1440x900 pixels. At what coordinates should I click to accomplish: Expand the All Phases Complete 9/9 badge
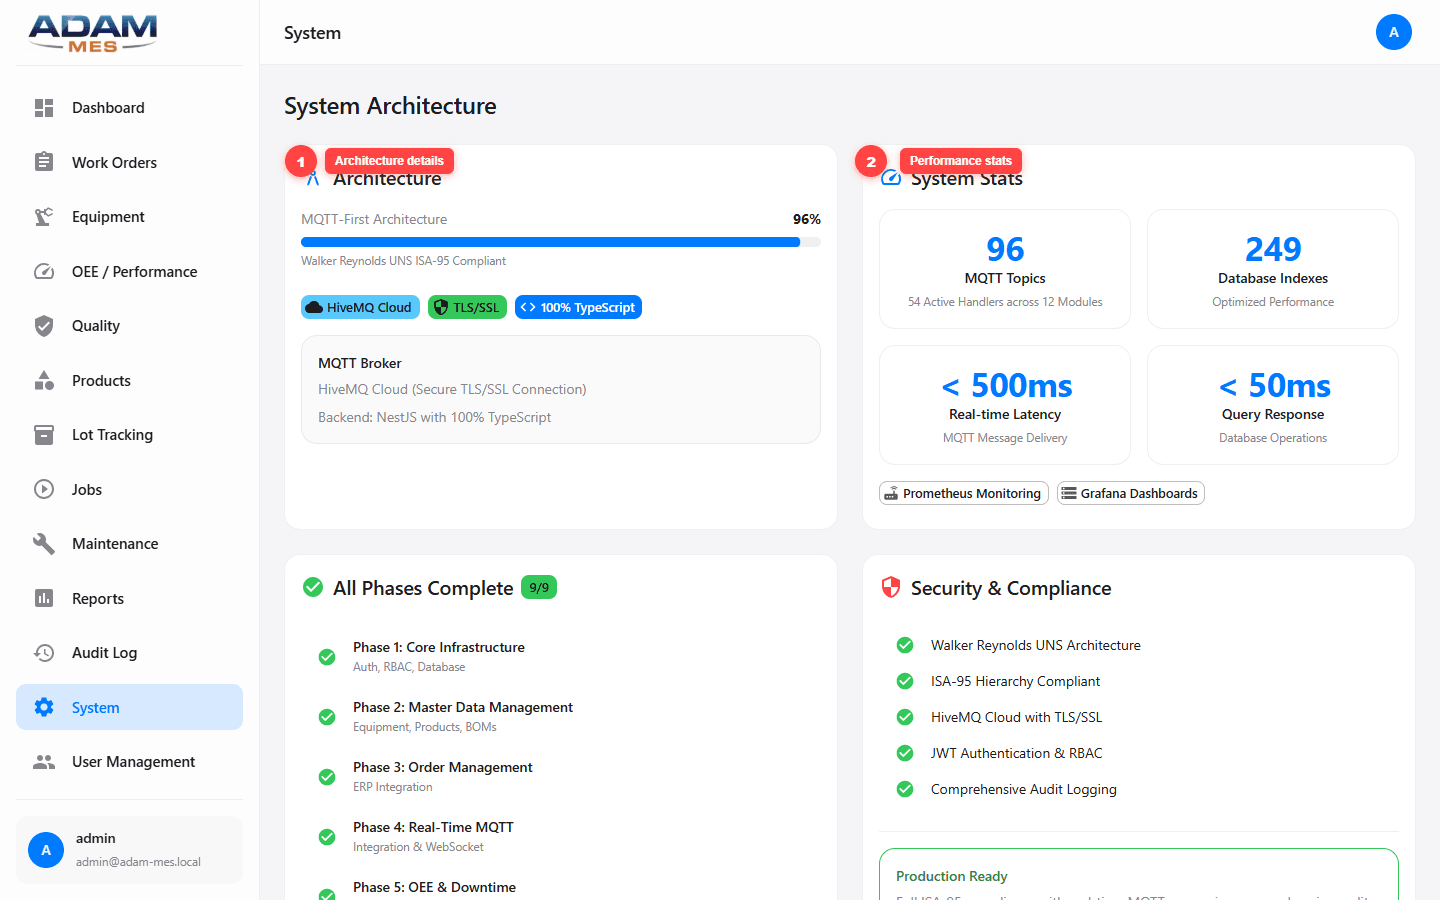tap(539, 587)
